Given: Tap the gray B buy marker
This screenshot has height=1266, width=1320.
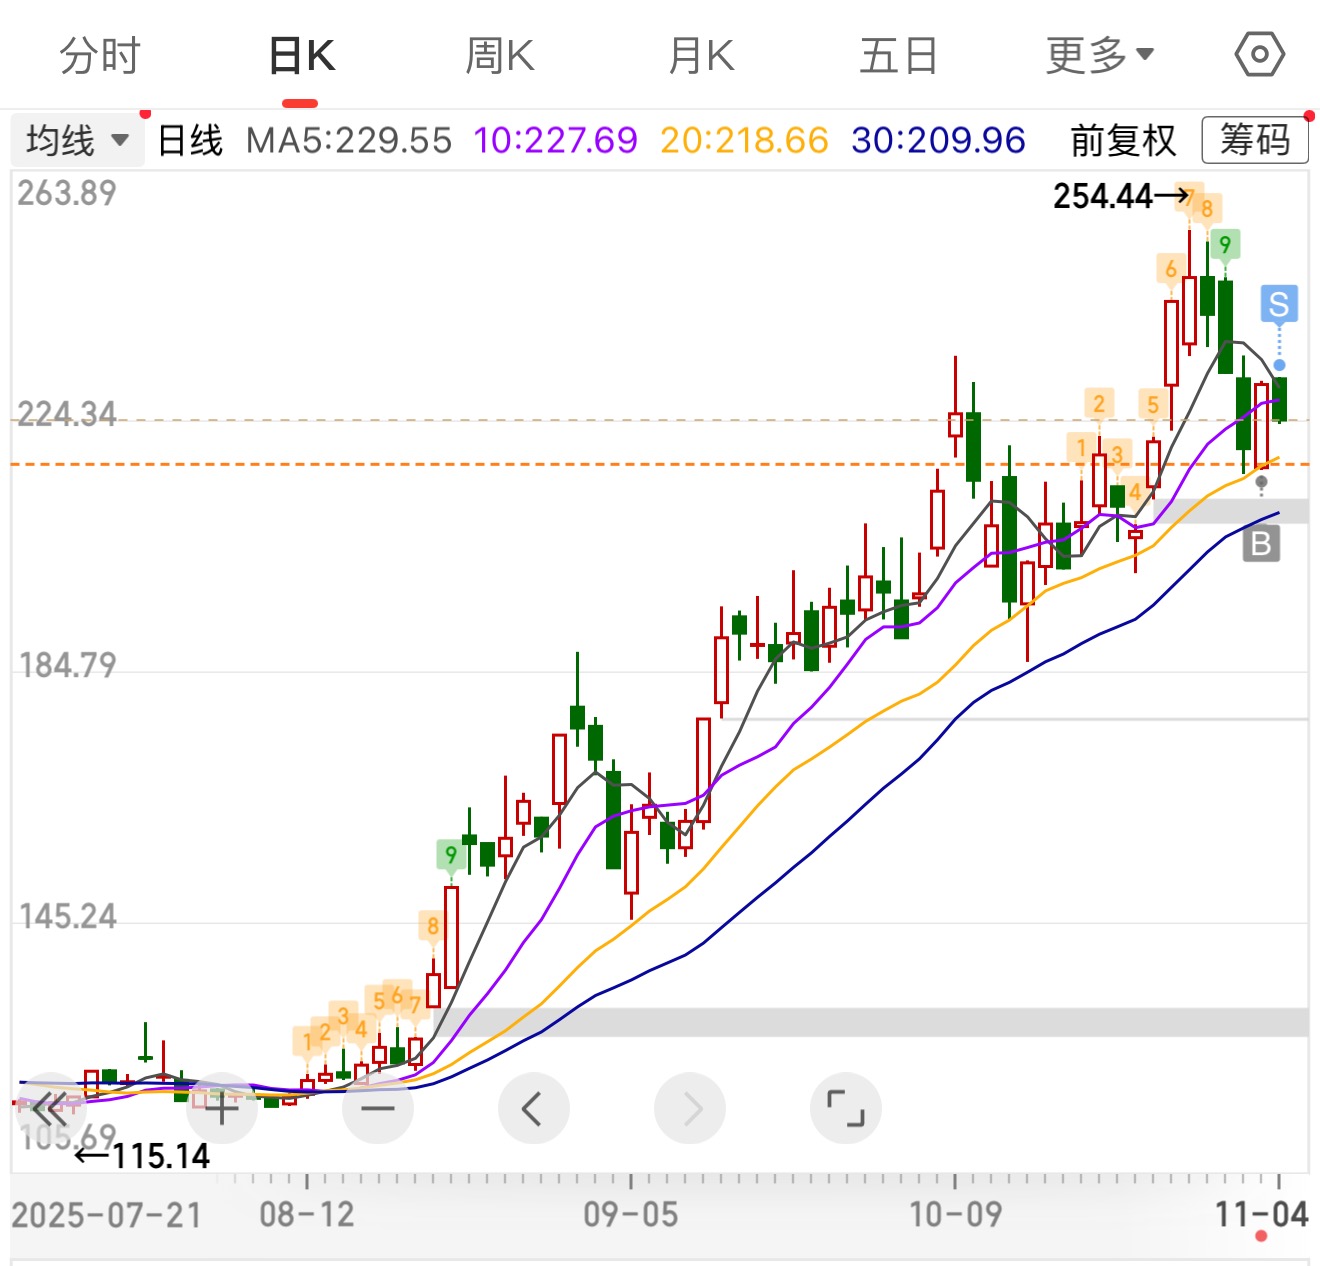Looking at the screenshot, I should click(x=1261, y=544).
